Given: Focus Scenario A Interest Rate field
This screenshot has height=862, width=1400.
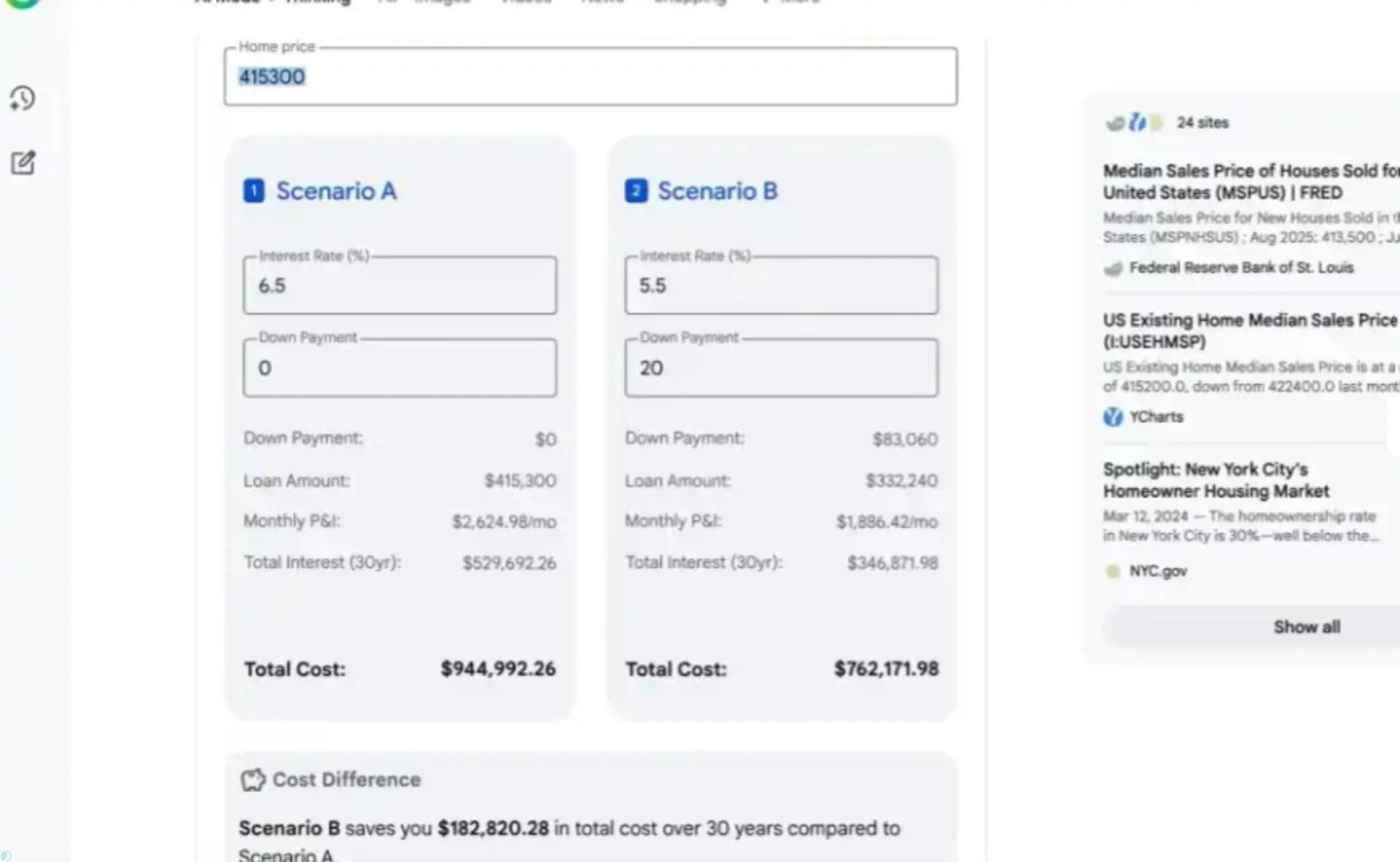Looking at the screenshot, I should (400, 286).
